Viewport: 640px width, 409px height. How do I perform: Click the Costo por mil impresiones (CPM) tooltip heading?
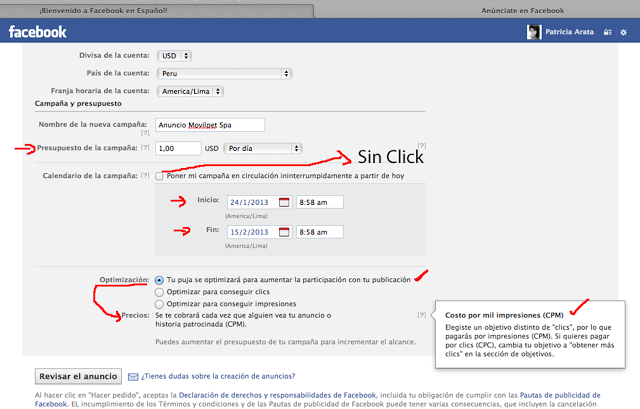click(x=504, y=315)
